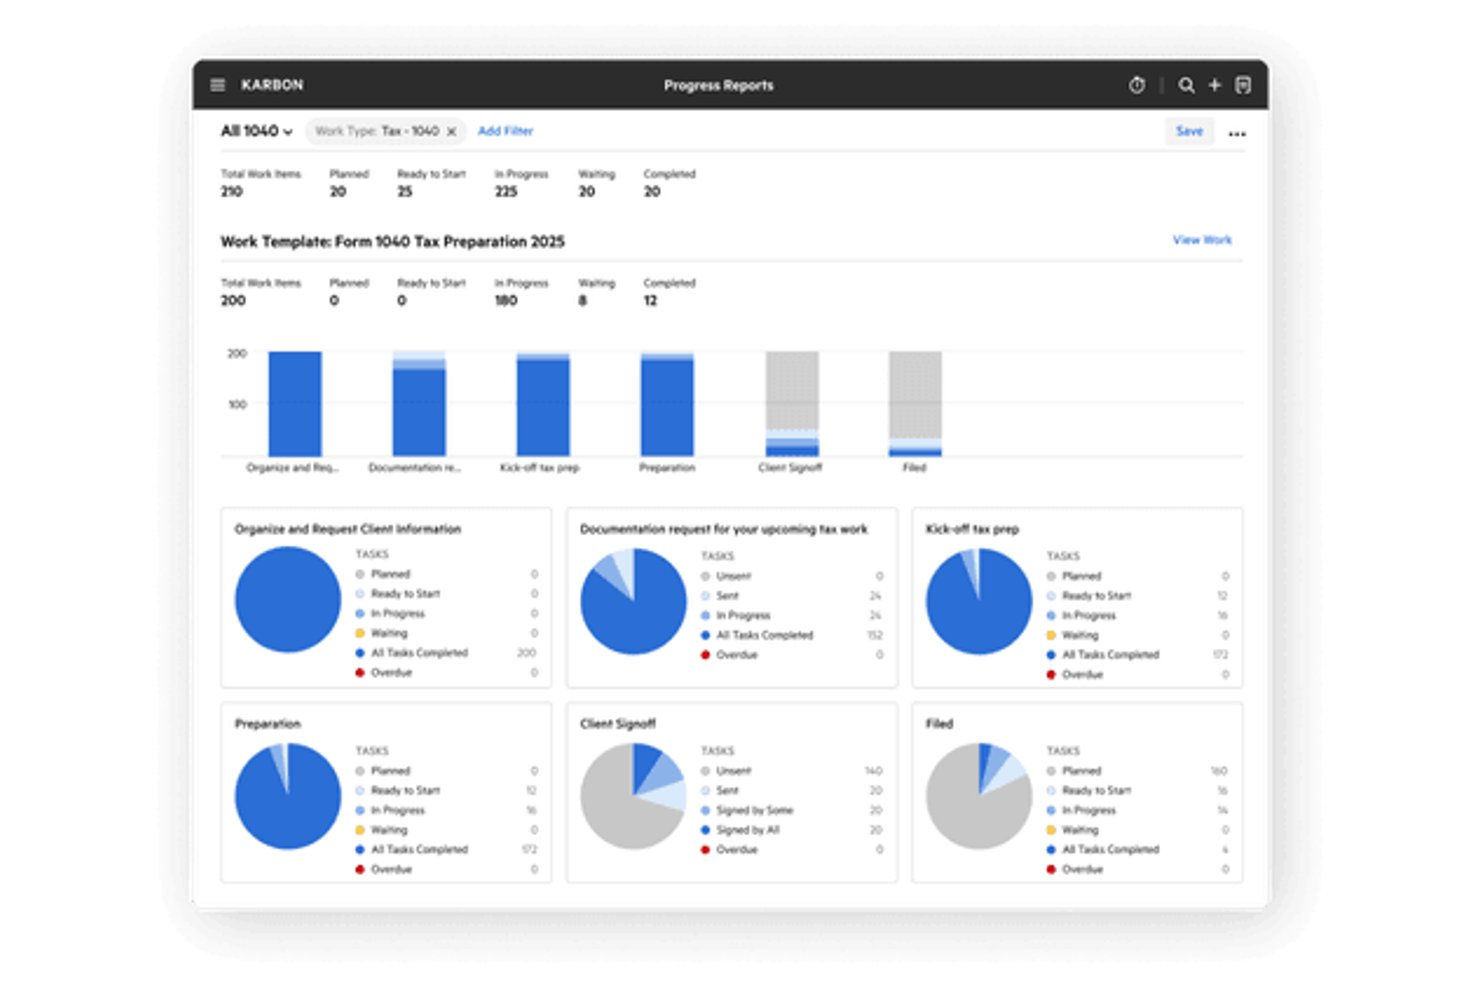Click the Overdue red dot in Documentation request card

(705, 655)
